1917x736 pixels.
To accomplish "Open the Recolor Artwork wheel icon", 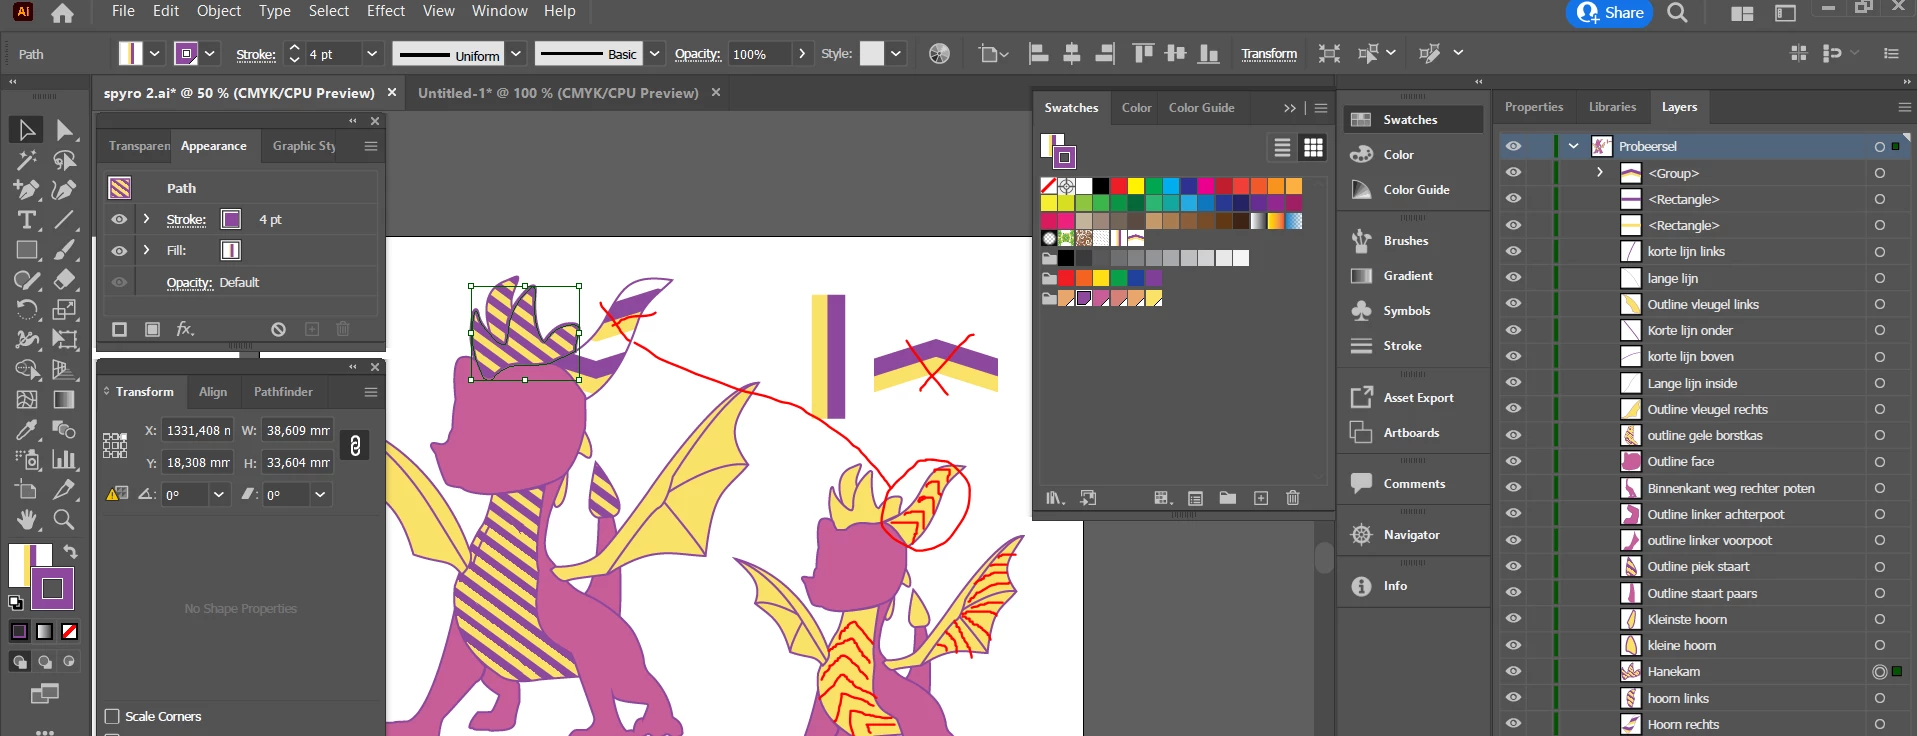I will [x=939, y=54].
